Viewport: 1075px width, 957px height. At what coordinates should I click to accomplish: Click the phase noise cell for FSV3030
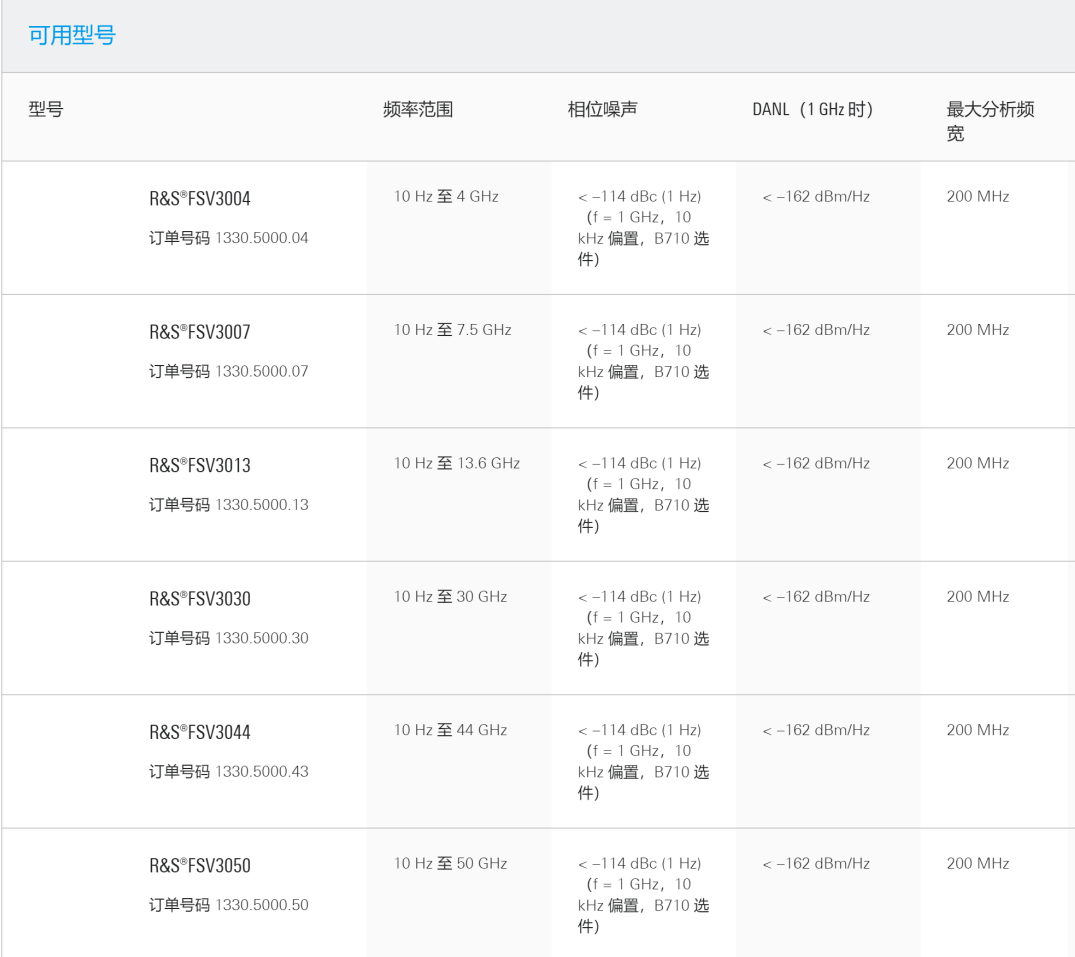pyautogui.click(x=644, y=628)
